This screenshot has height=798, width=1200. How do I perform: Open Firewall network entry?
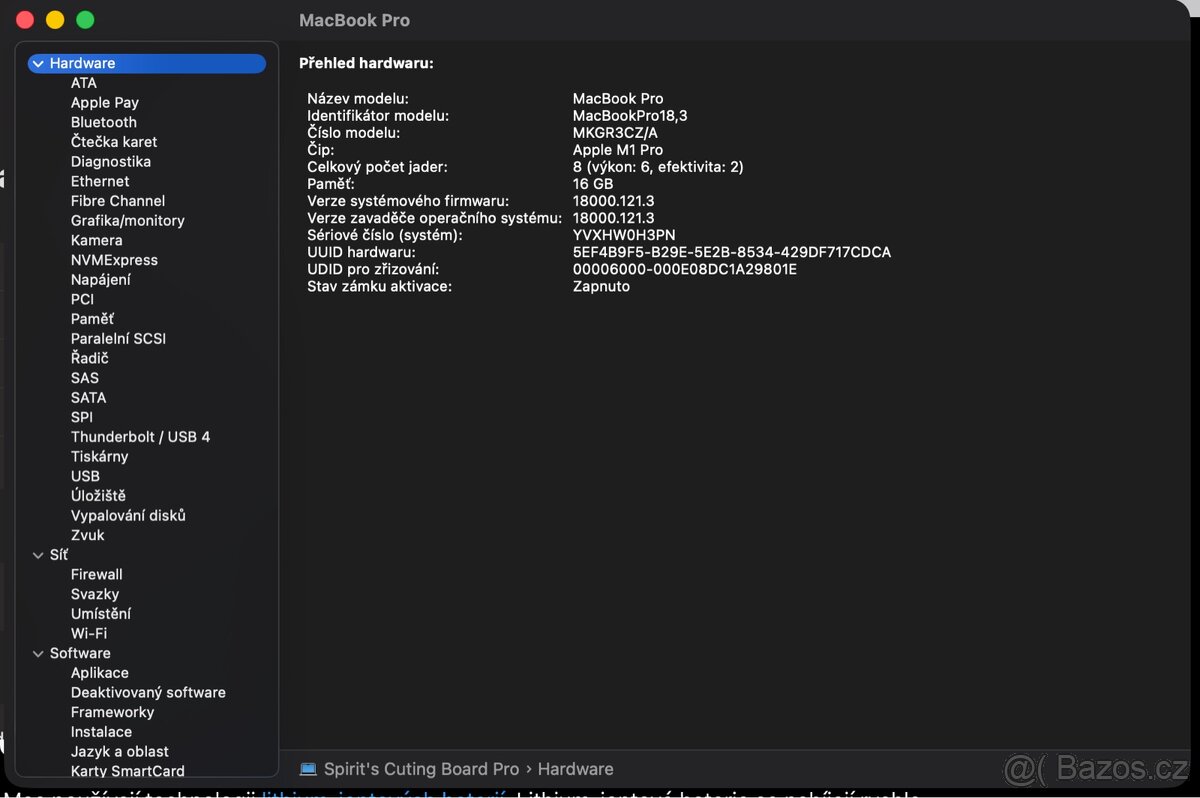(x=97, y=574)
